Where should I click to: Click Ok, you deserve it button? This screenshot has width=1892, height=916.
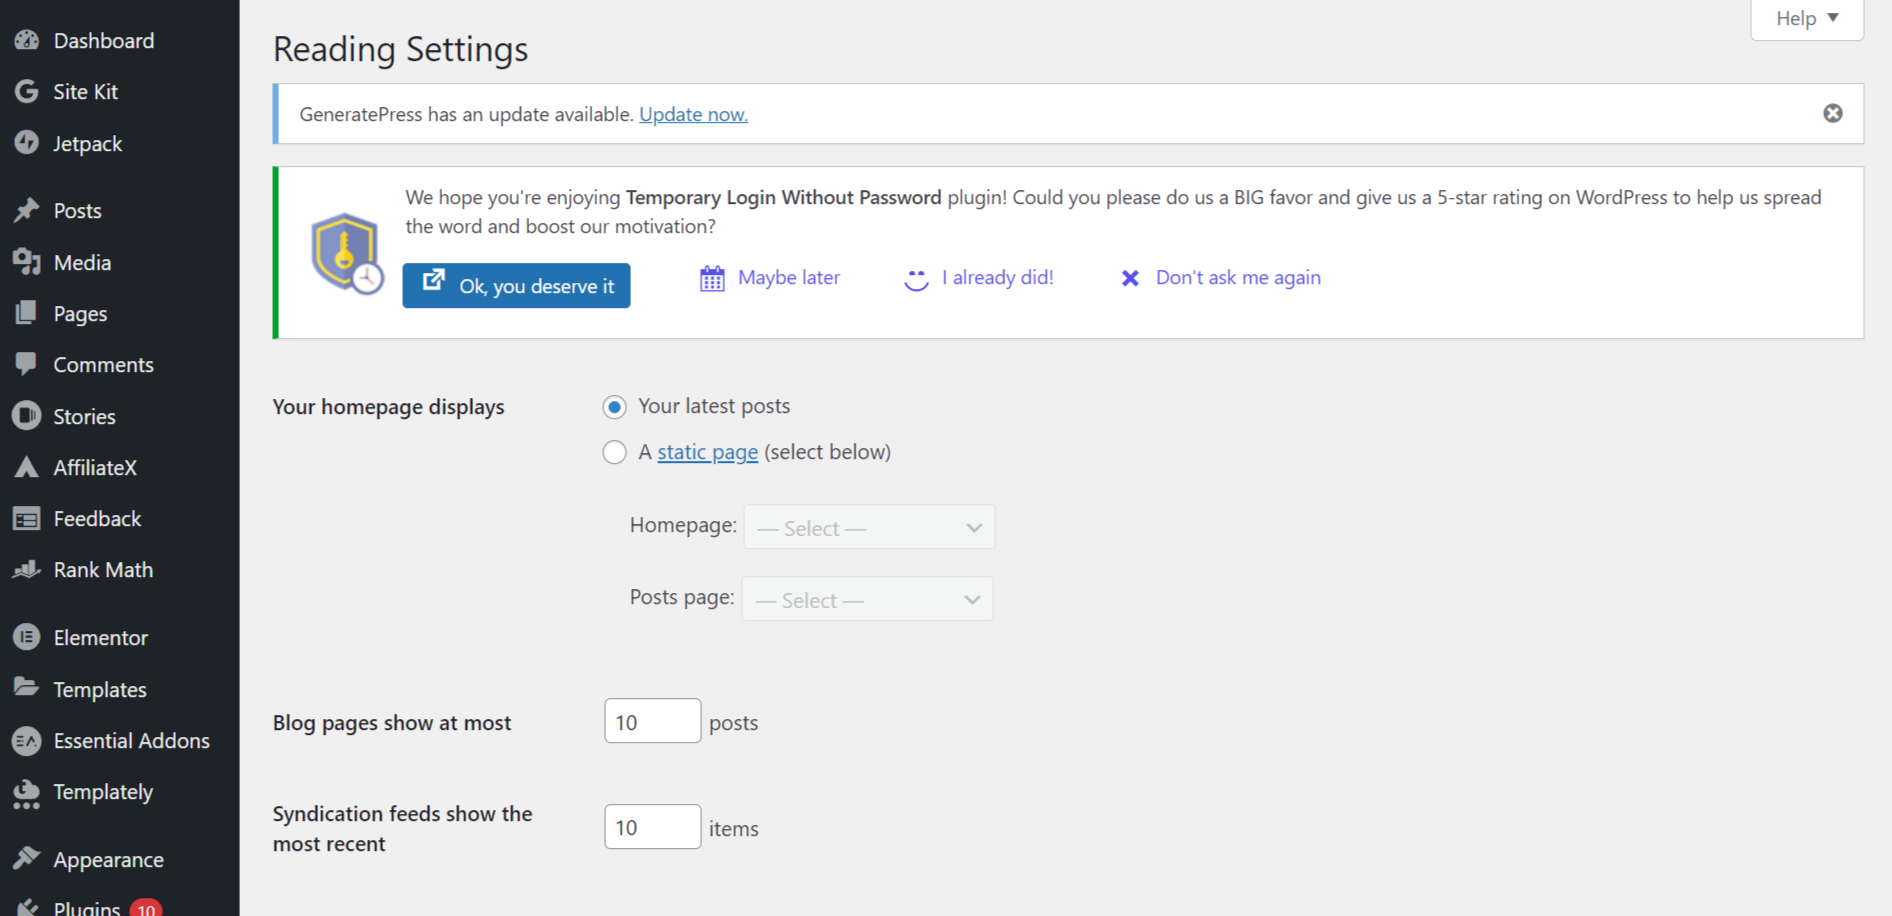(516, 285)
